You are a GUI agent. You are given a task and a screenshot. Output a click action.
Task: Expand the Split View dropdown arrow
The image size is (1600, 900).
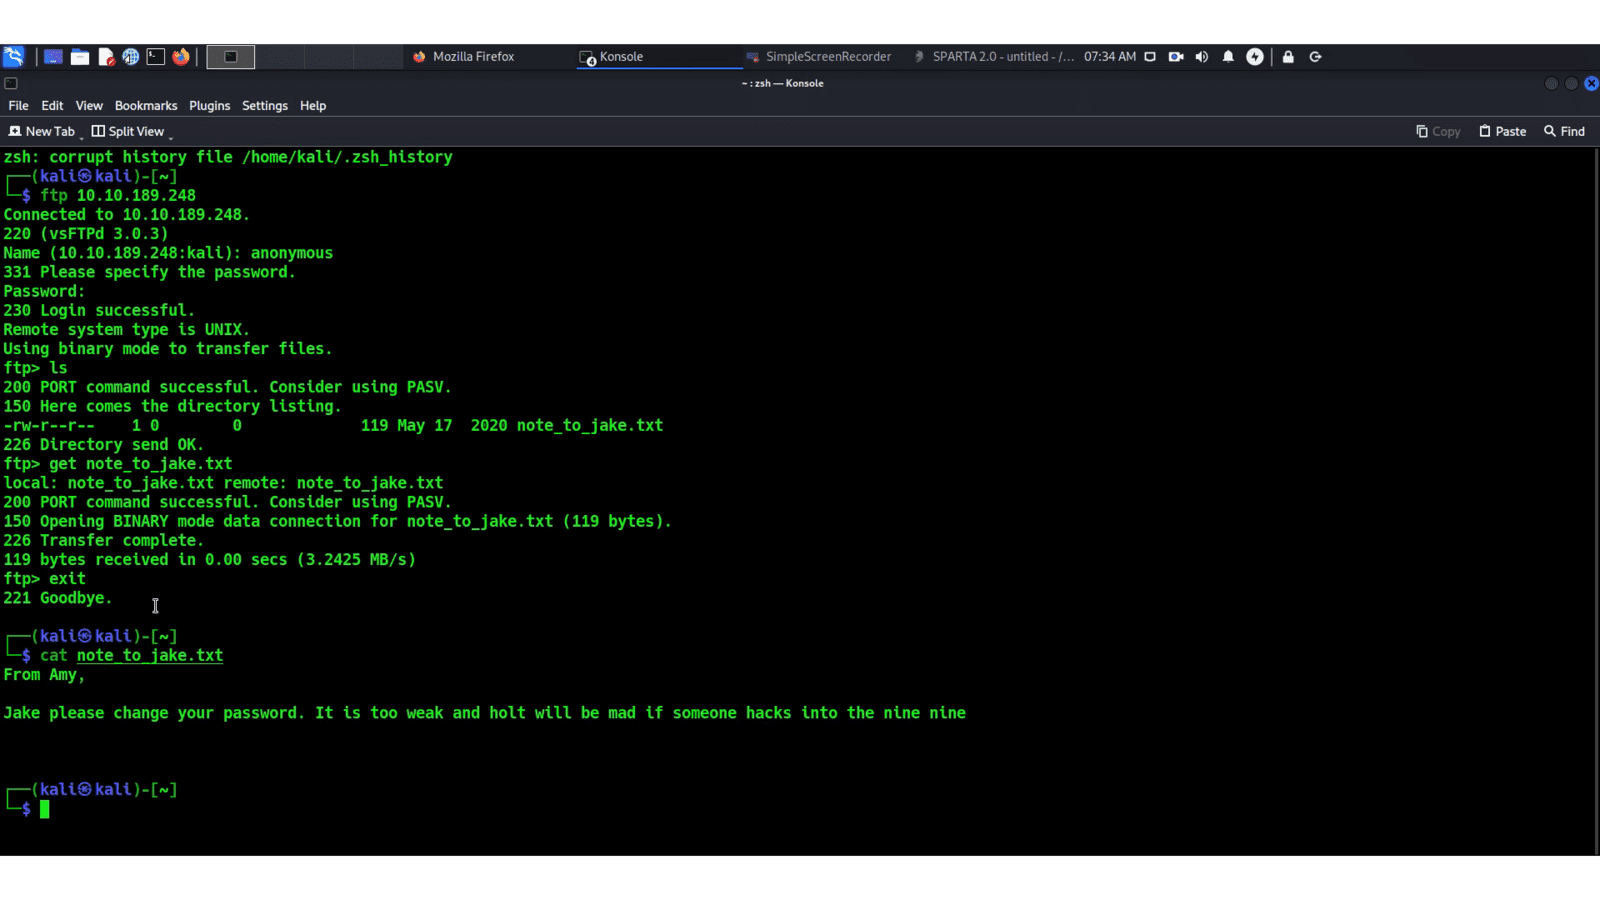point(171,136)
